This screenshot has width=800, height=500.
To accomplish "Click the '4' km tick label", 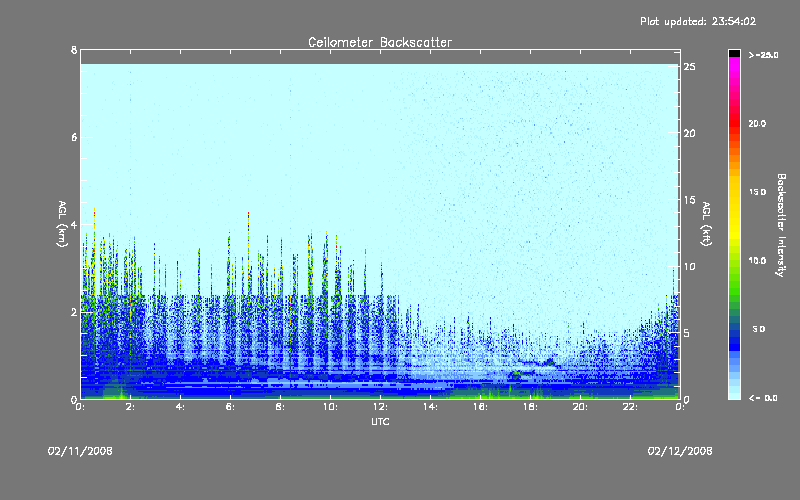I will (74, 224).
